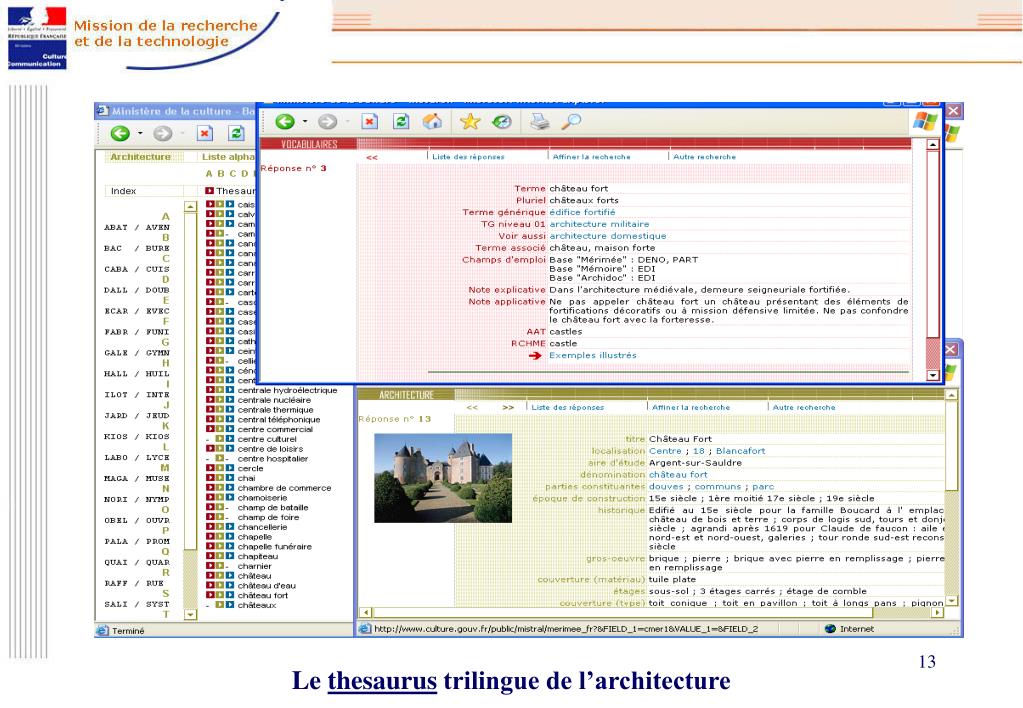Open château fort dénomination link
The image size is (1023, 708).
click(678, 474)
